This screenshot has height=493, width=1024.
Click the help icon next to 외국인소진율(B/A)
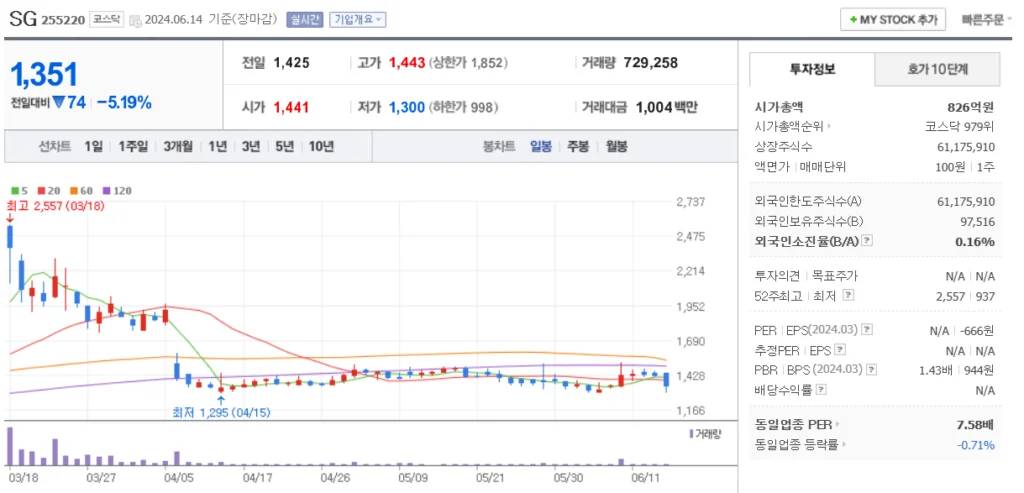[867, 240]
